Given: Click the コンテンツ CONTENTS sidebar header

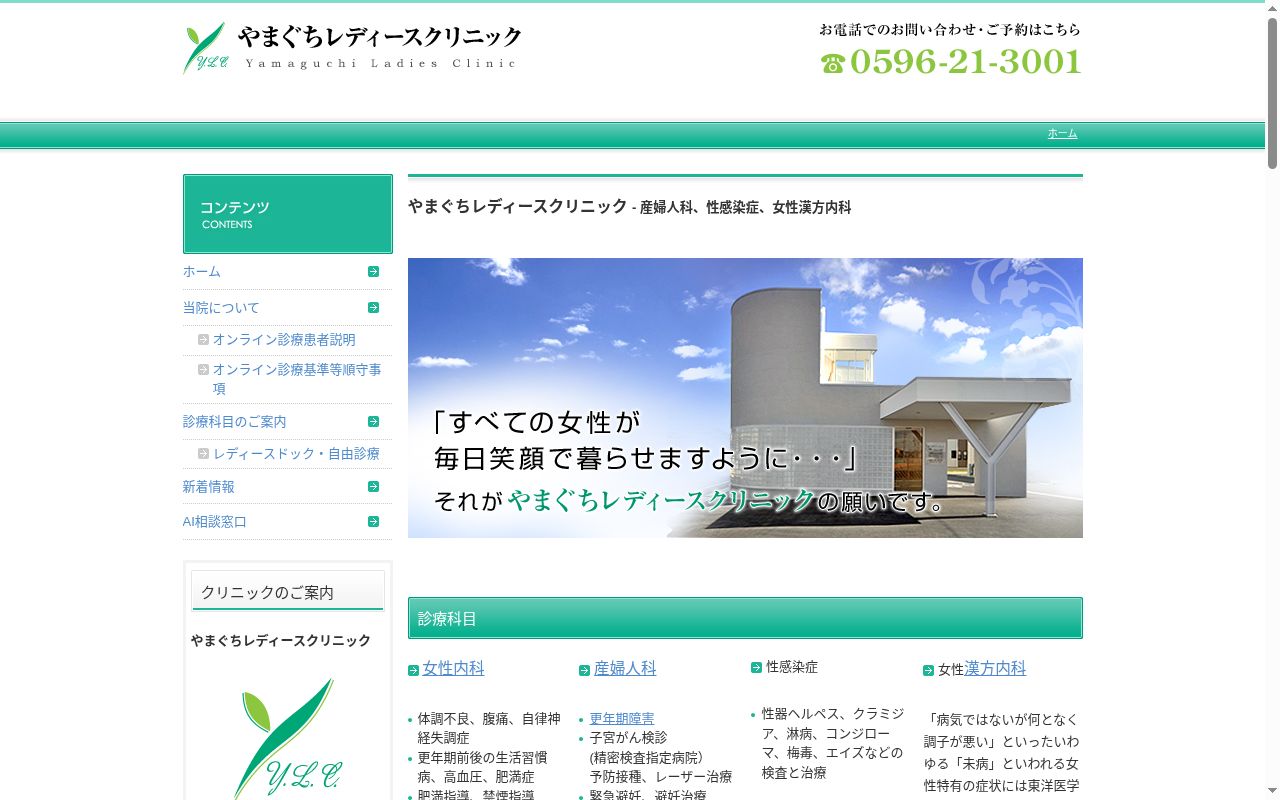Looking at the screenshot, I should click(288, 214).
